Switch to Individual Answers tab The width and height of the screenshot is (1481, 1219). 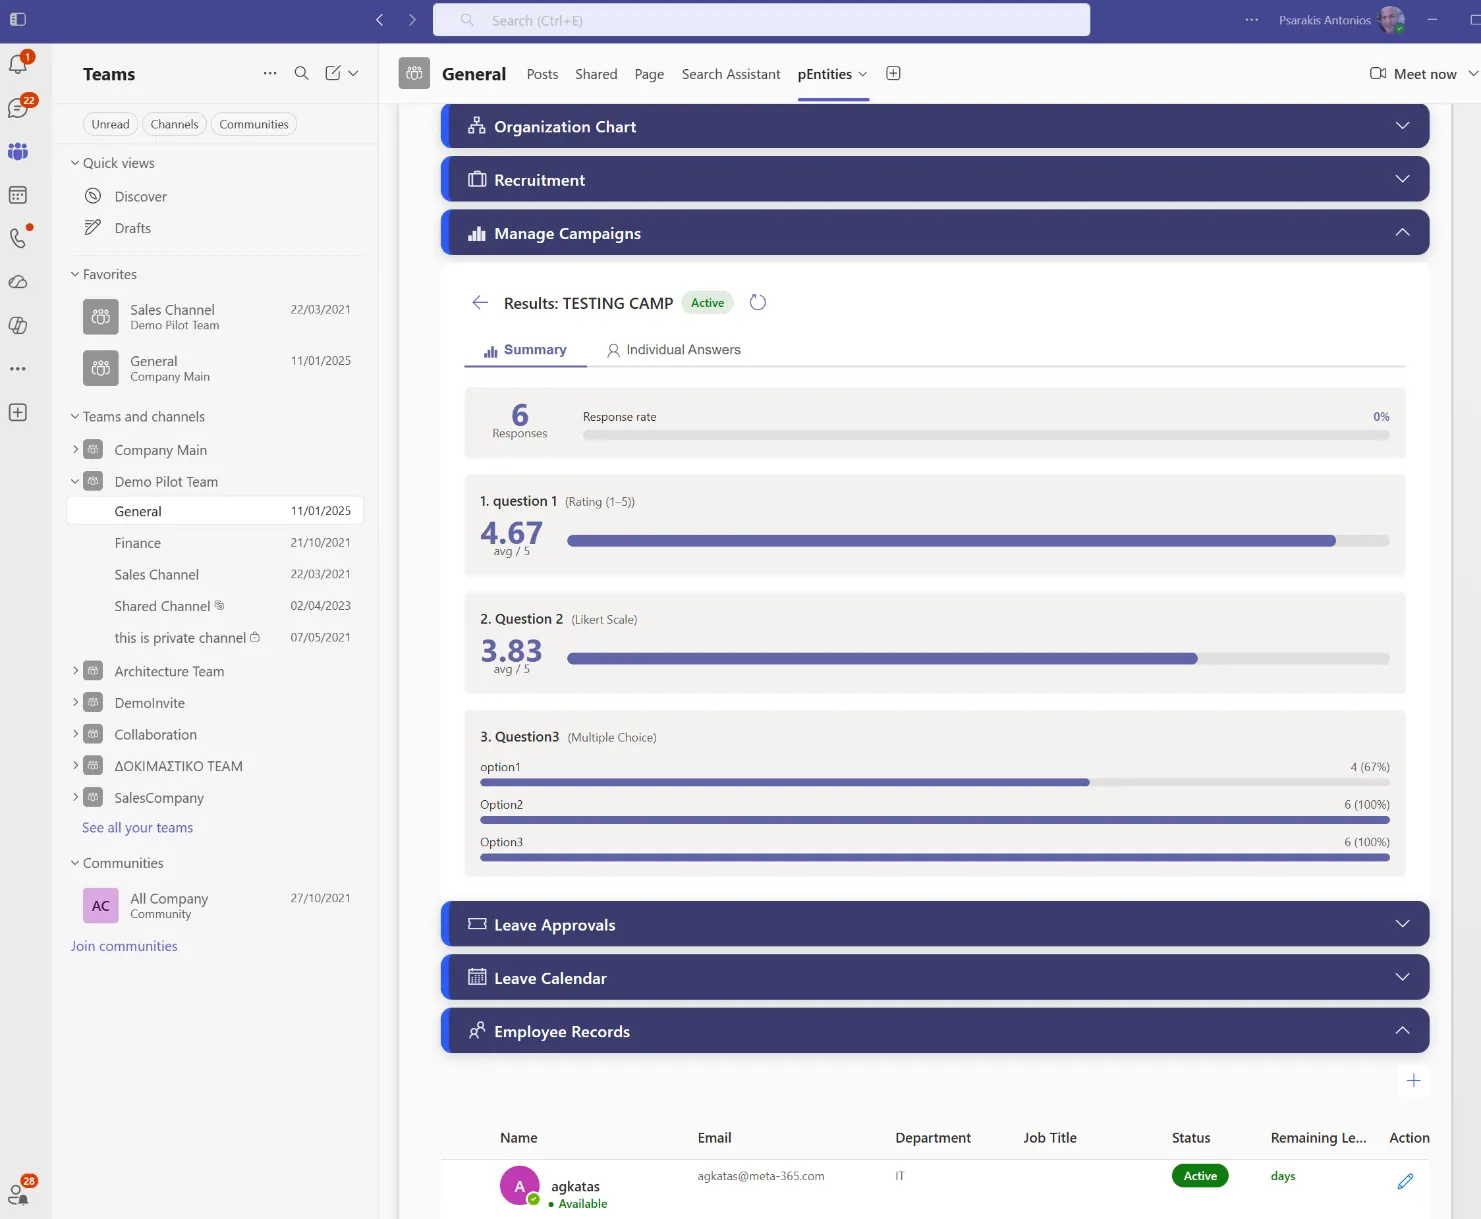pos(673,350)
